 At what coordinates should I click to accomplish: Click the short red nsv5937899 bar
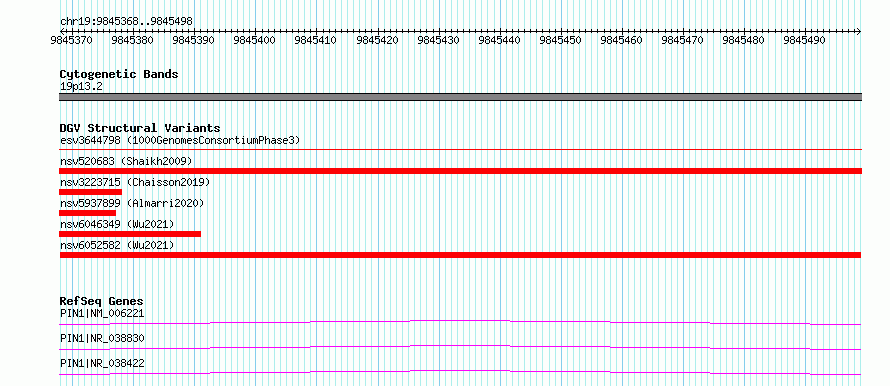(x=87, y=213)
